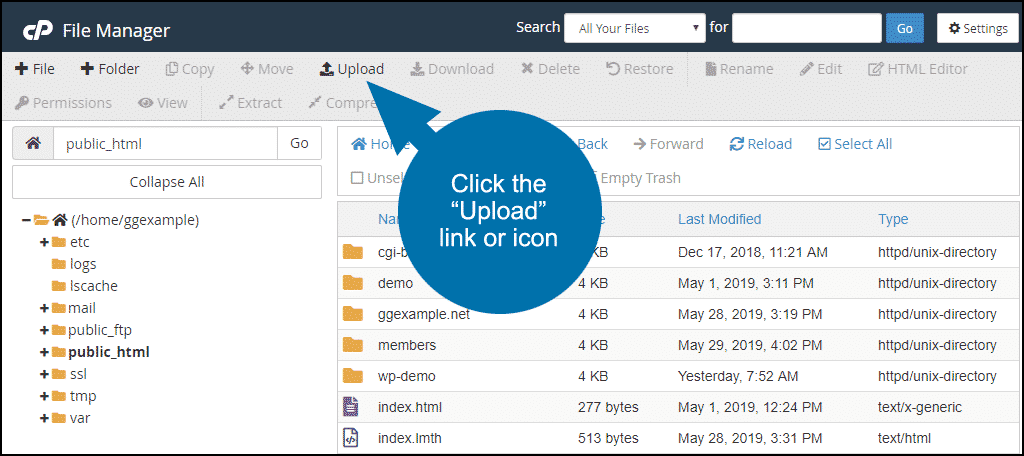Click the index.lmth file name
The image size is (1024, 456).
[x=409, y=438]
